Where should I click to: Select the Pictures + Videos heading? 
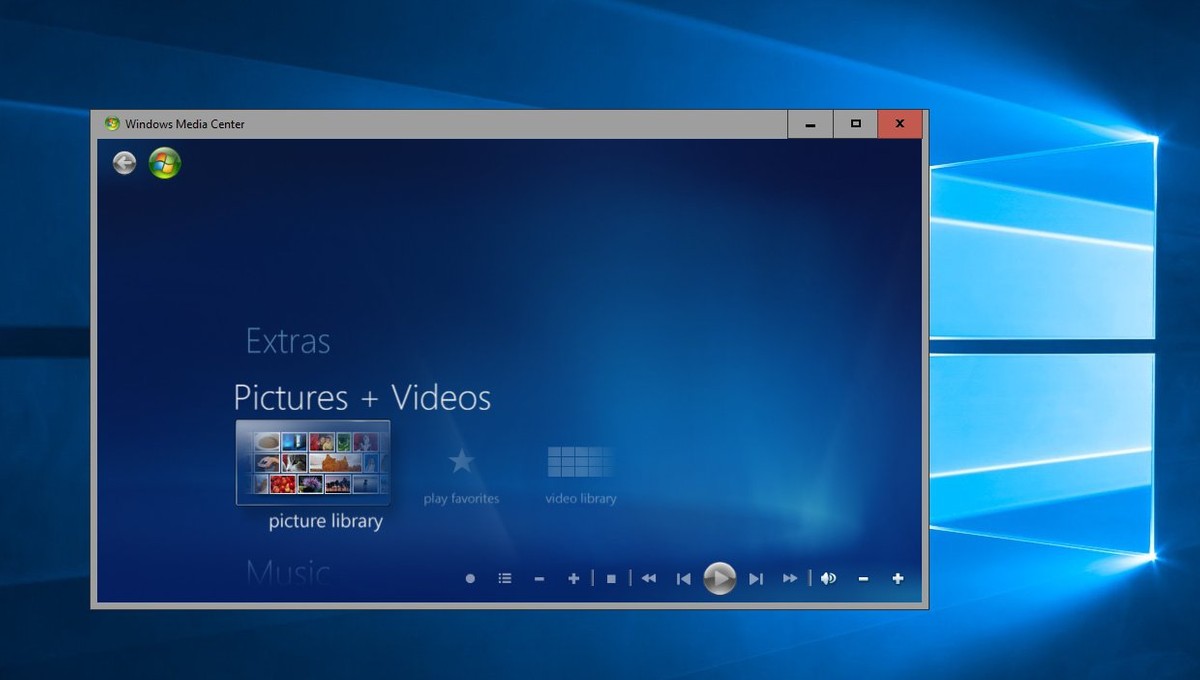point(362,397)
